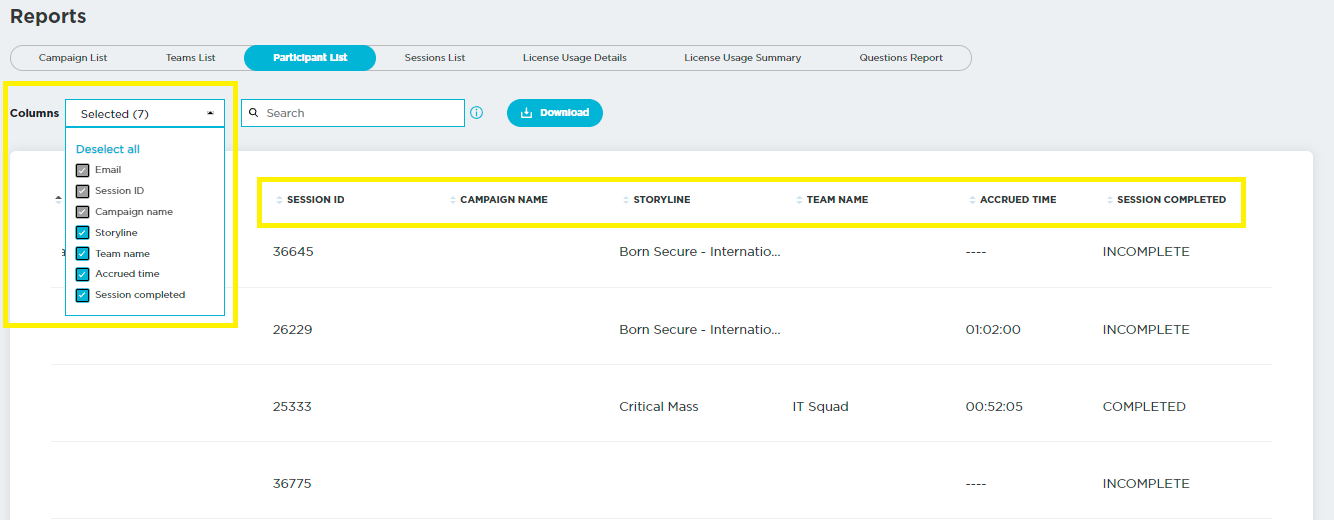Toggle the Email column checkbox
Screen dimensions: 1334x520
tap(83, 170)
